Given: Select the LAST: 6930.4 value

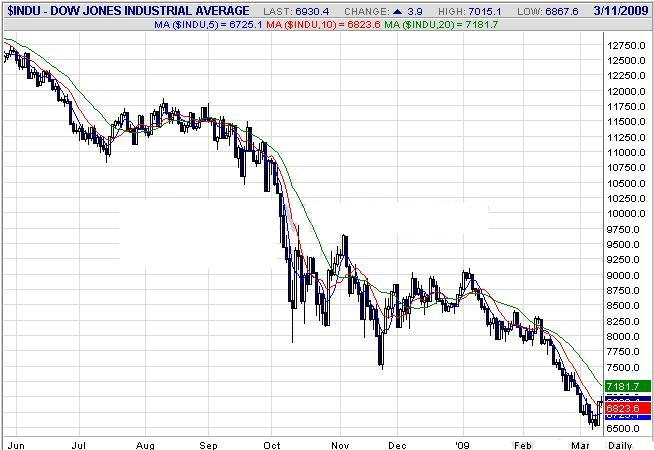Looking at the screenshot, I should click(296, 11).
